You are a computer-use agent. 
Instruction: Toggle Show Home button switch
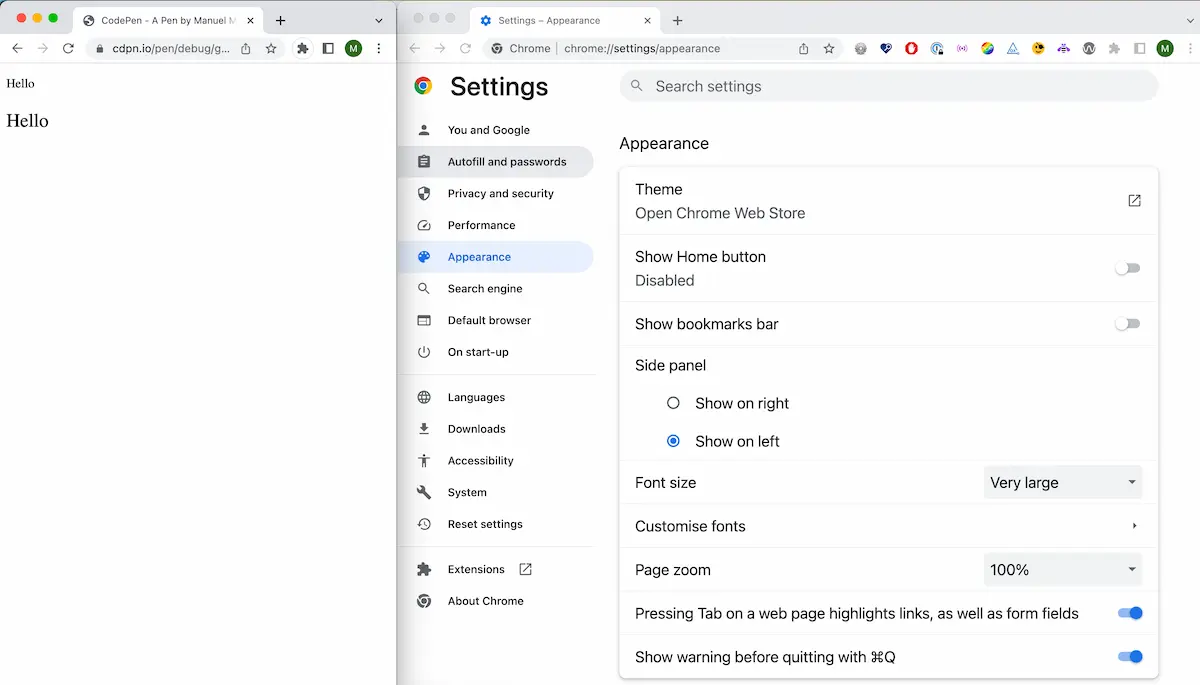point(1128,268)
